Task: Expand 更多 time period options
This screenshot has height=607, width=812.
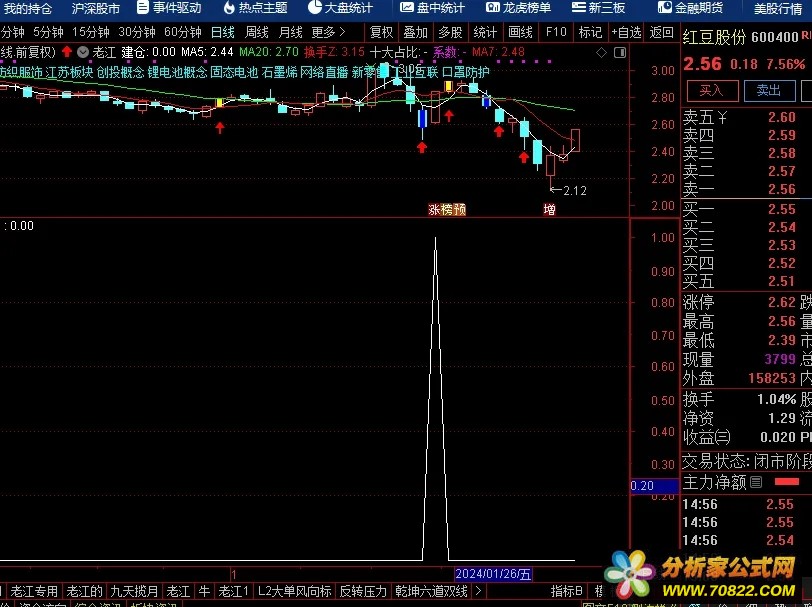Action: (328, 32)
